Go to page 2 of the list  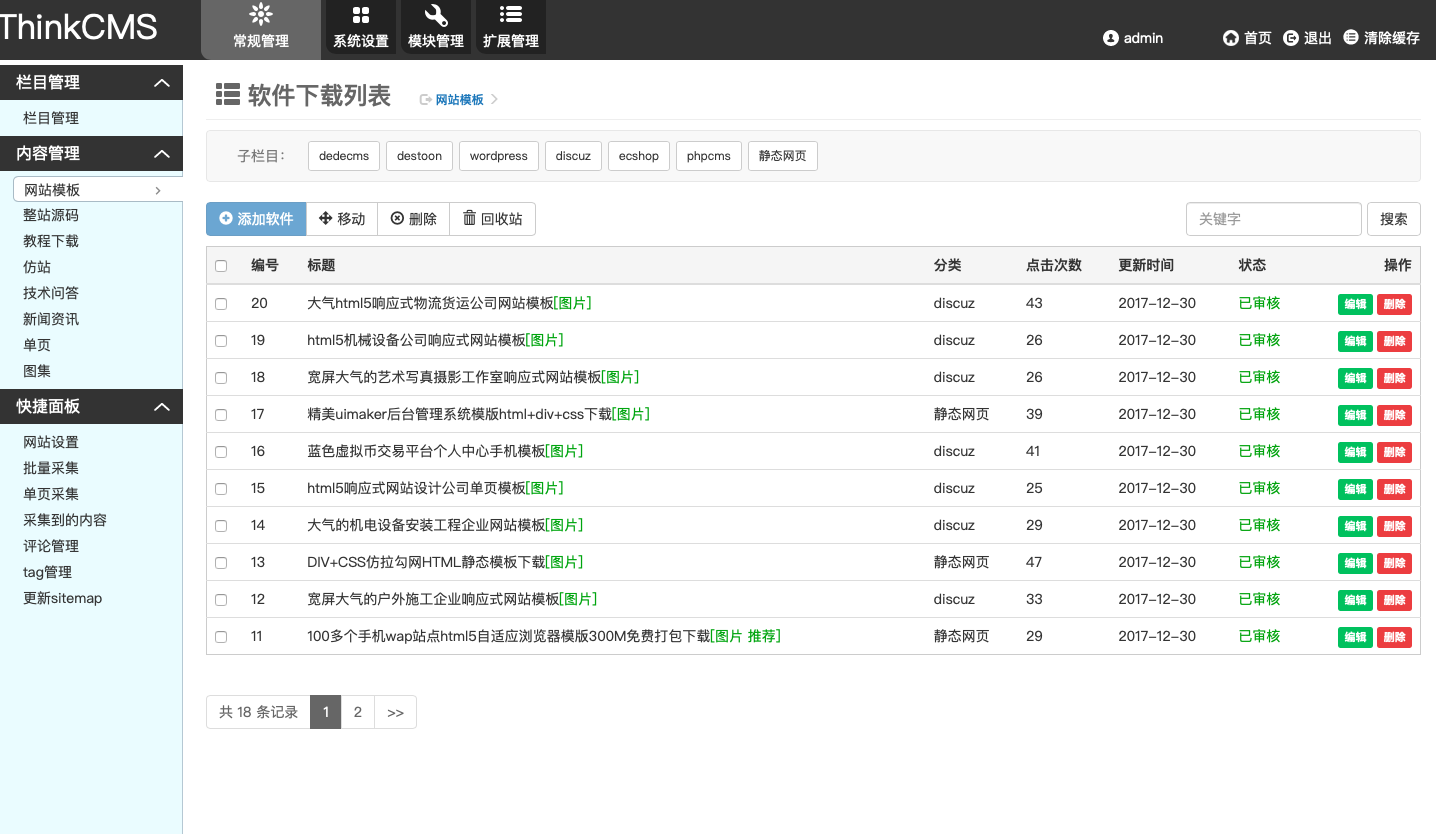[x=357, y=712]
